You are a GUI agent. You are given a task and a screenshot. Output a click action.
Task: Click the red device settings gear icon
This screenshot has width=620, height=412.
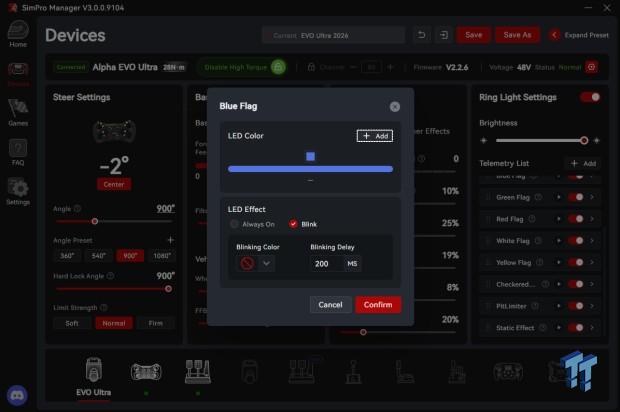(x=592, y=67)
